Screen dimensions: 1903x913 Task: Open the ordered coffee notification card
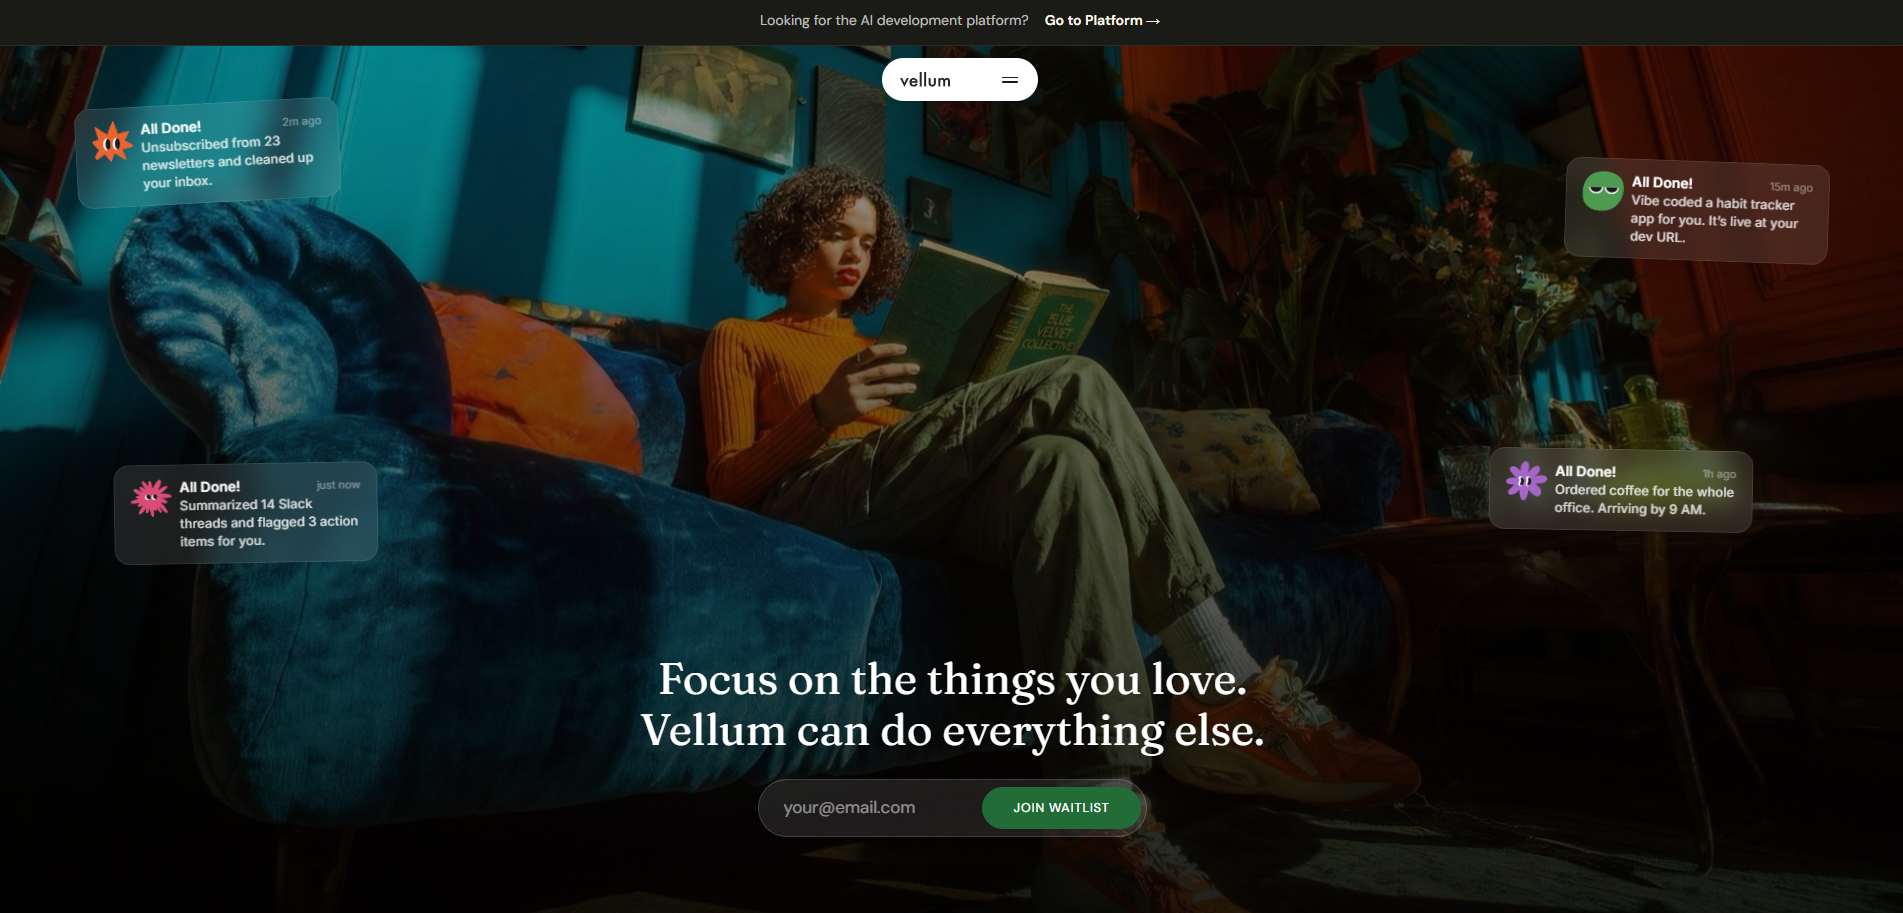(1620, 490)
